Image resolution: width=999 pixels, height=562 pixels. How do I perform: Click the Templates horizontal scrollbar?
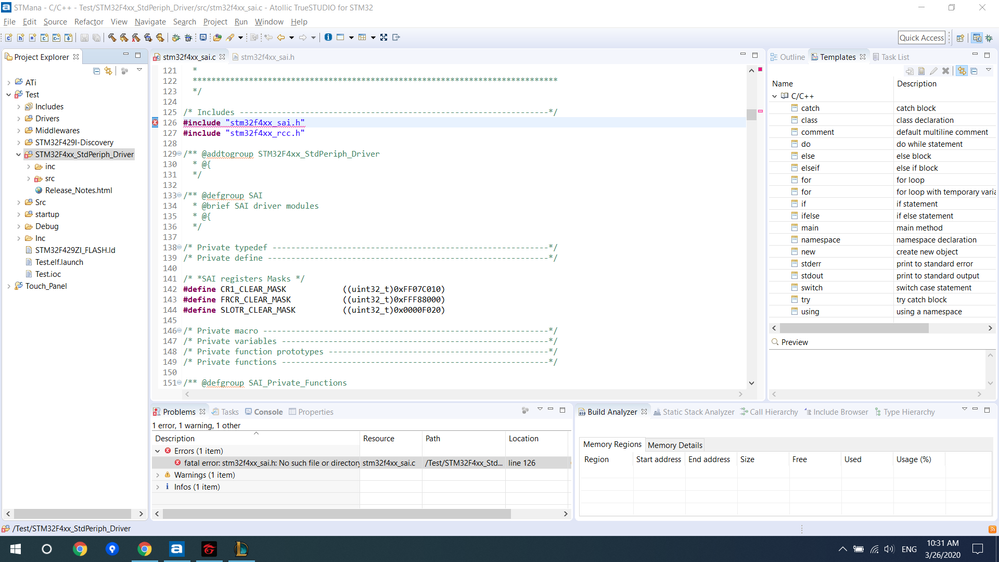tap(854, 328)
